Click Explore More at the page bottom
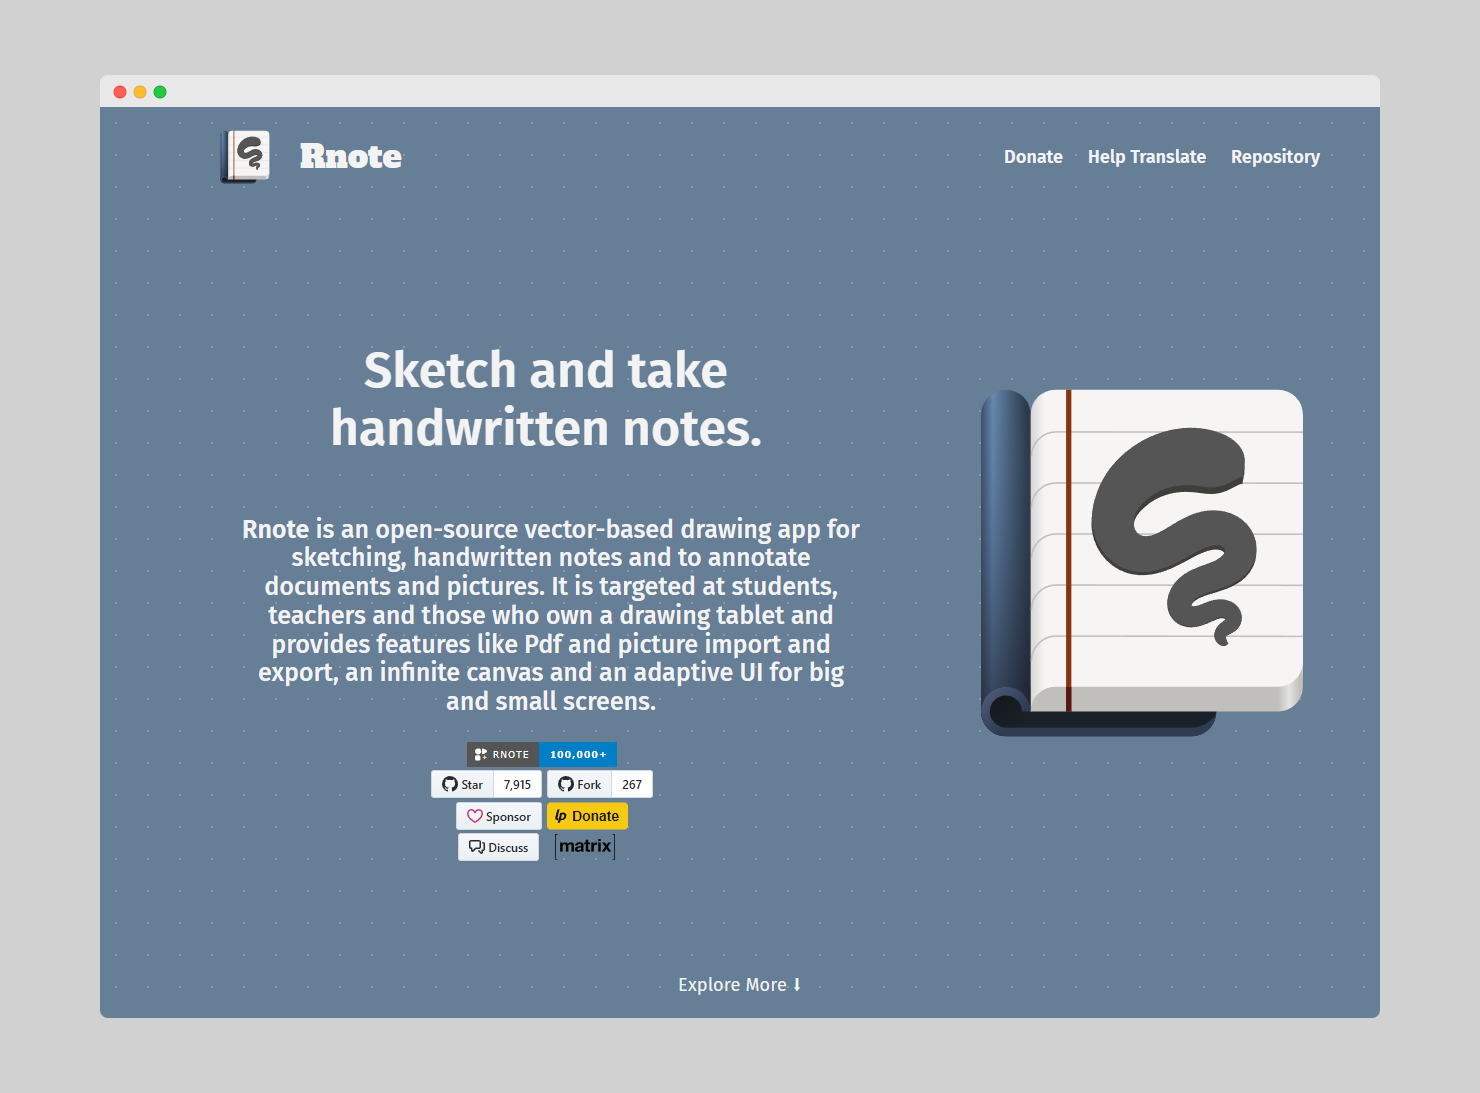Viewport: 1480px width, 1093px height. (739, 985)
